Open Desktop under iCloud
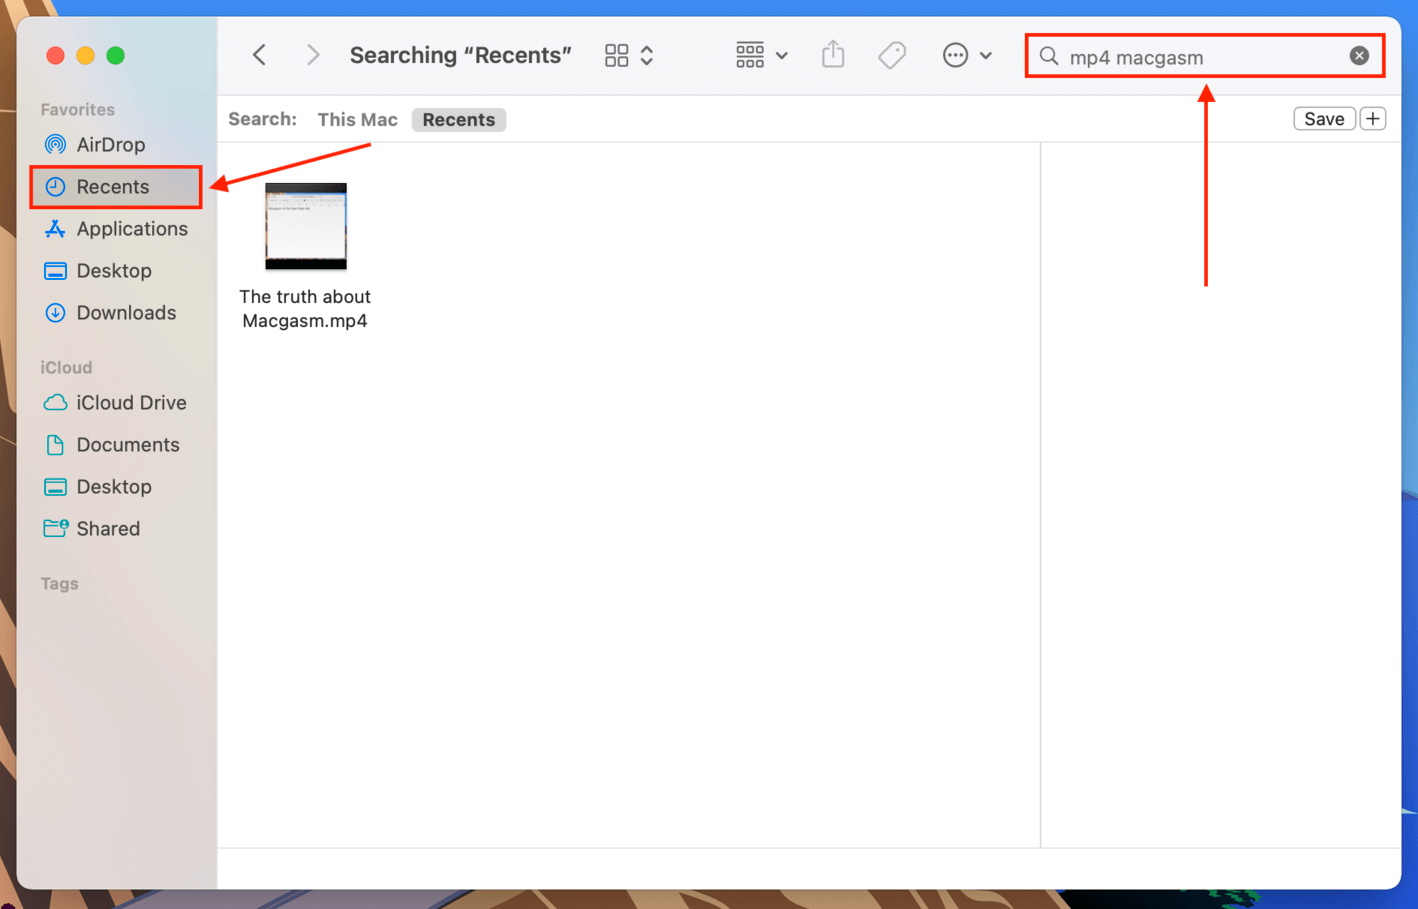 click(116, 487)
